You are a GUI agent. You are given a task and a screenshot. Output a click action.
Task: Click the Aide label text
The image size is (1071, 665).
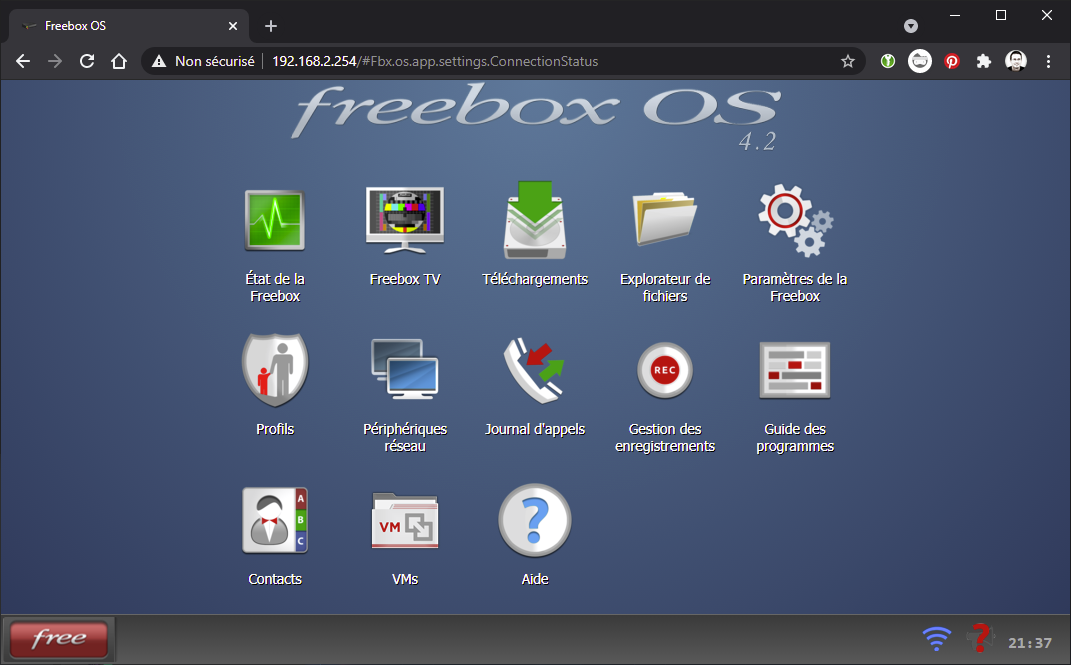click(535, 580)
